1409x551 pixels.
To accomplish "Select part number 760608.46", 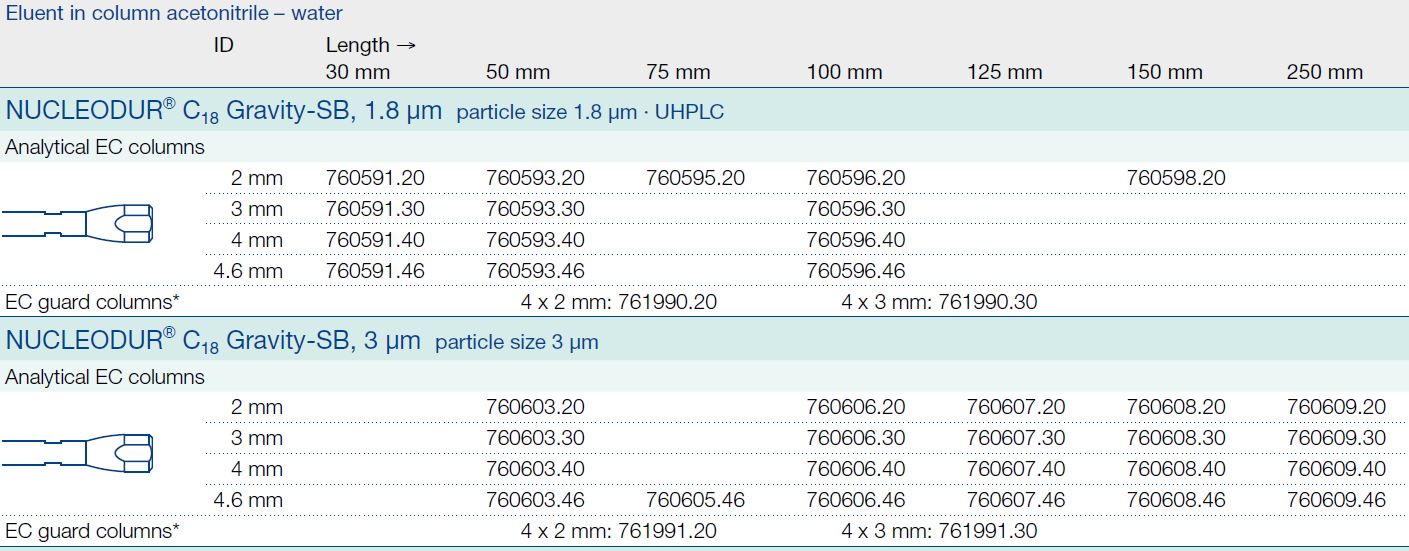I will [x=1175, y=500].
